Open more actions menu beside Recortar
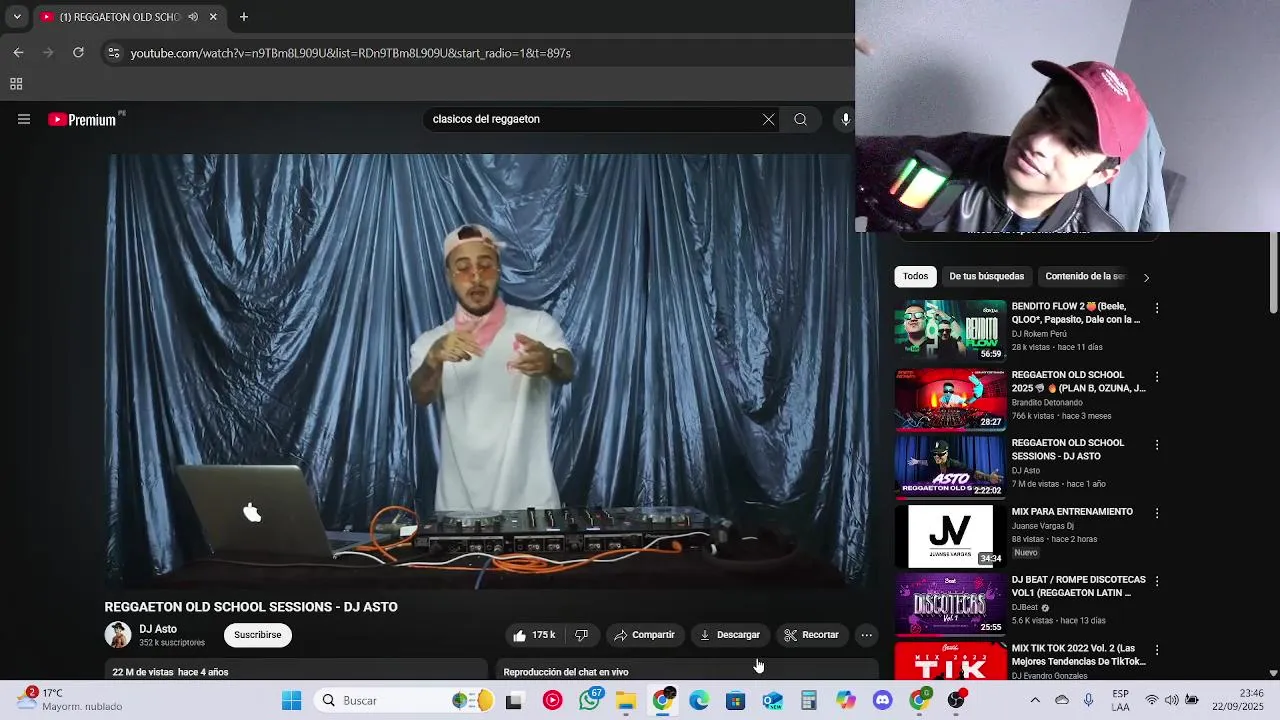The image size is (1280, 720). point(867,635)
